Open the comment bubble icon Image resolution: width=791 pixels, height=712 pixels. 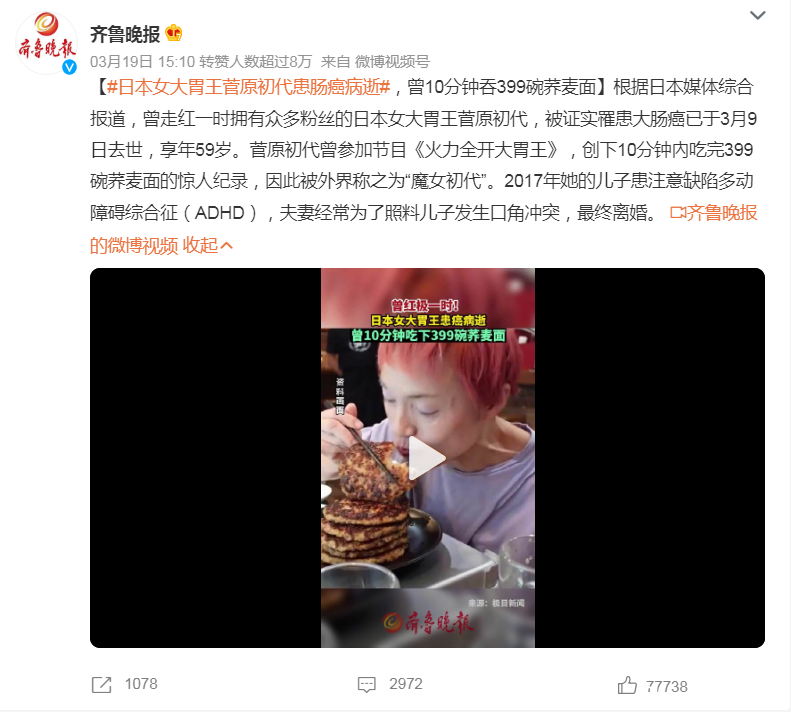click(x=367, y=685)
